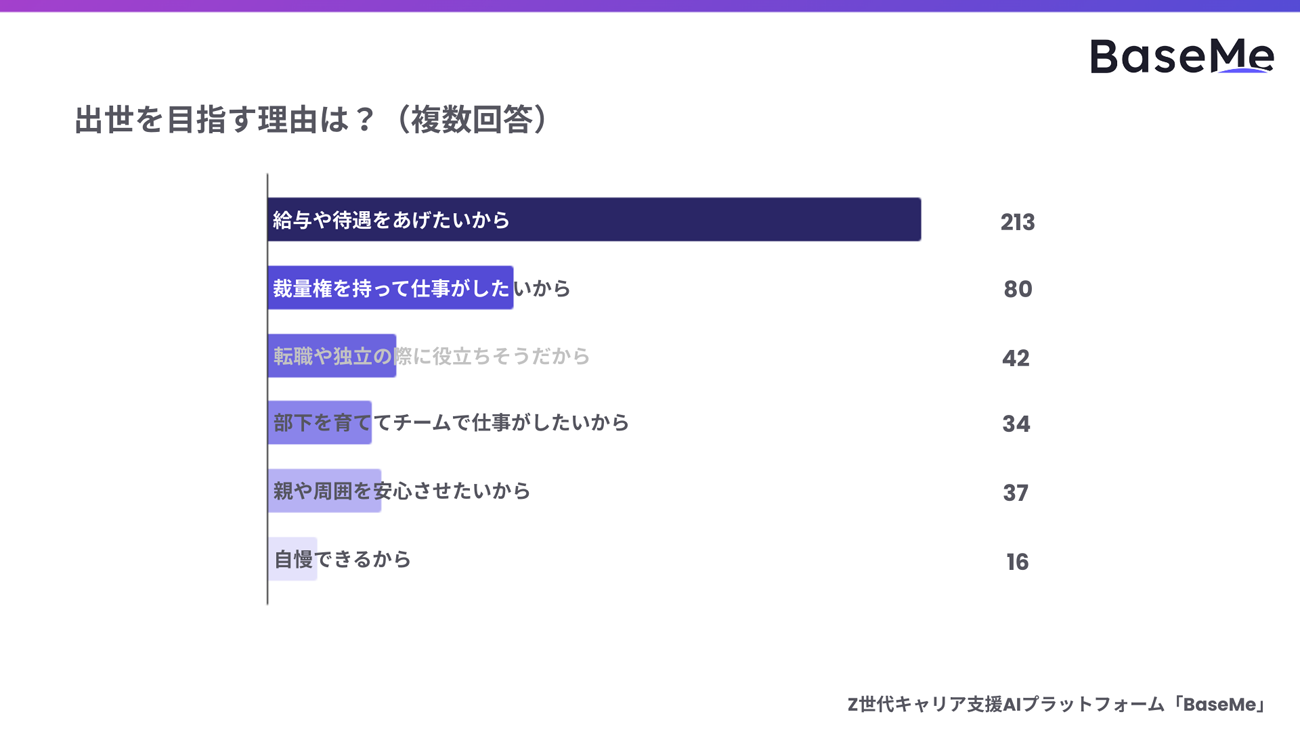Click the number 34 data label
This screenshot has height=731, width=1300.
point(1016,424)
